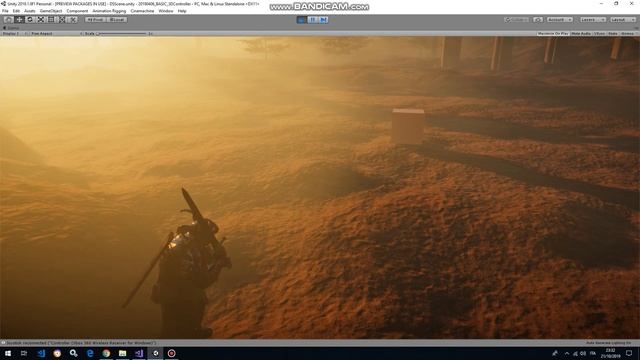Open the Animation Rigging menu
Viewport: 640px width, 360px height.
coord(109,11)
